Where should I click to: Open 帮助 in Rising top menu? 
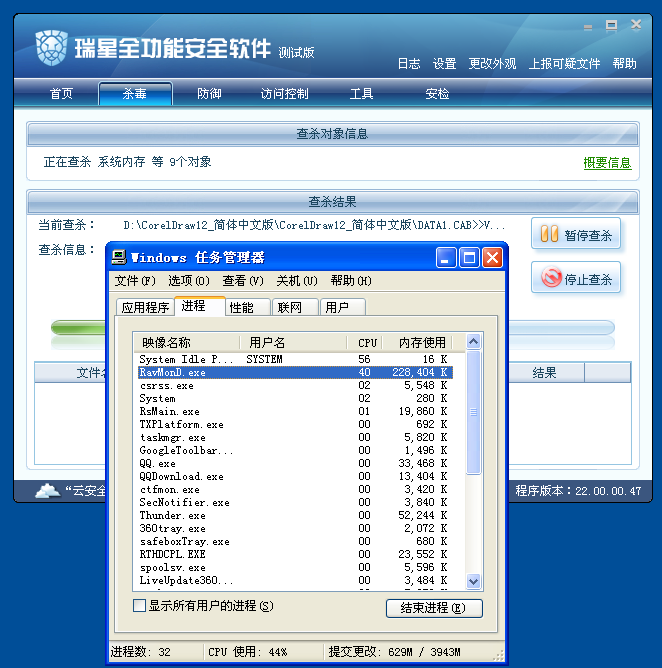625,63
